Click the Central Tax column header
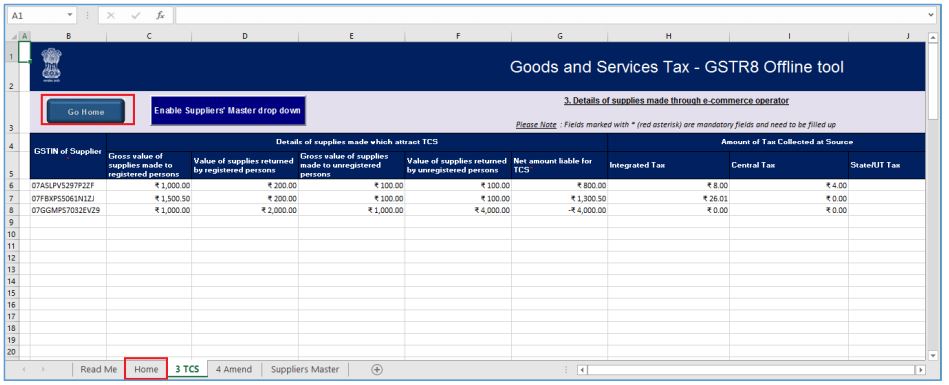The image size is (949, 385). click(789, 165)
